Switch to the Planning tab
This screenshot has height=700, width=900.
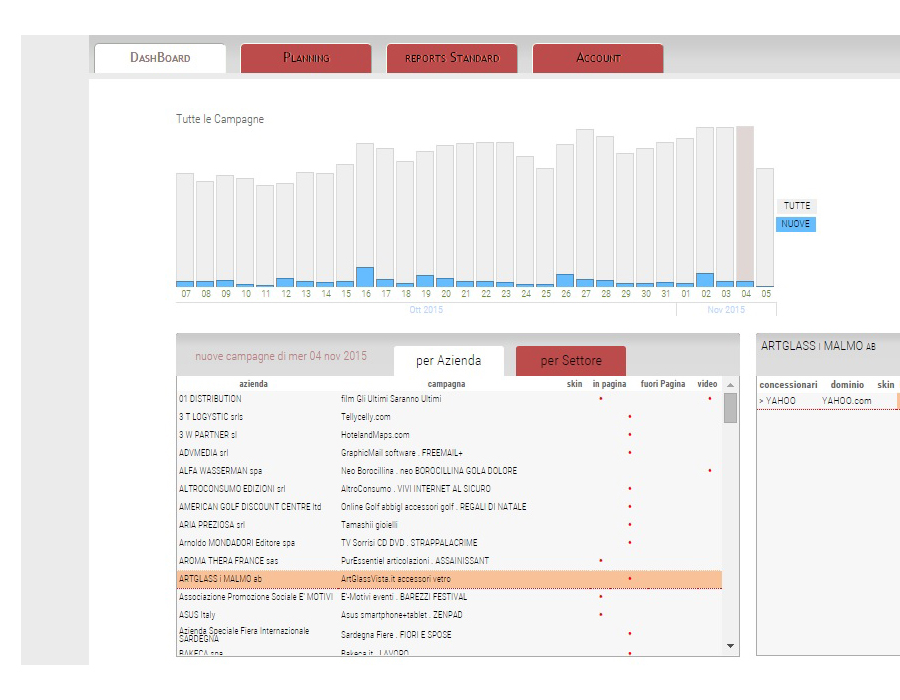(x=306, y=58)
